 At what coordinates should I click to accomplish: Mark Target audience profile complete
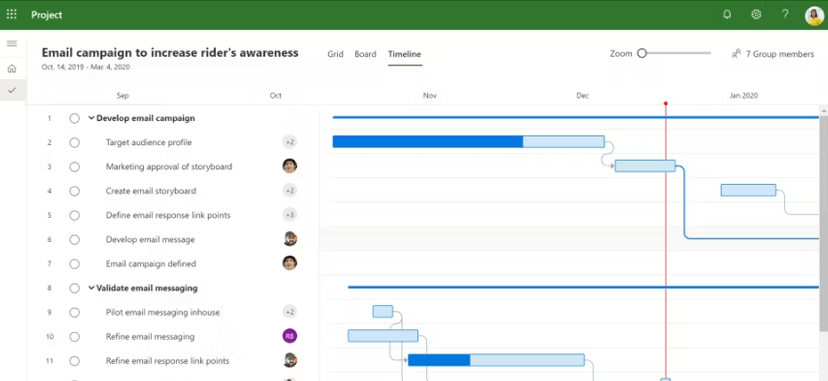click(74, 142)
